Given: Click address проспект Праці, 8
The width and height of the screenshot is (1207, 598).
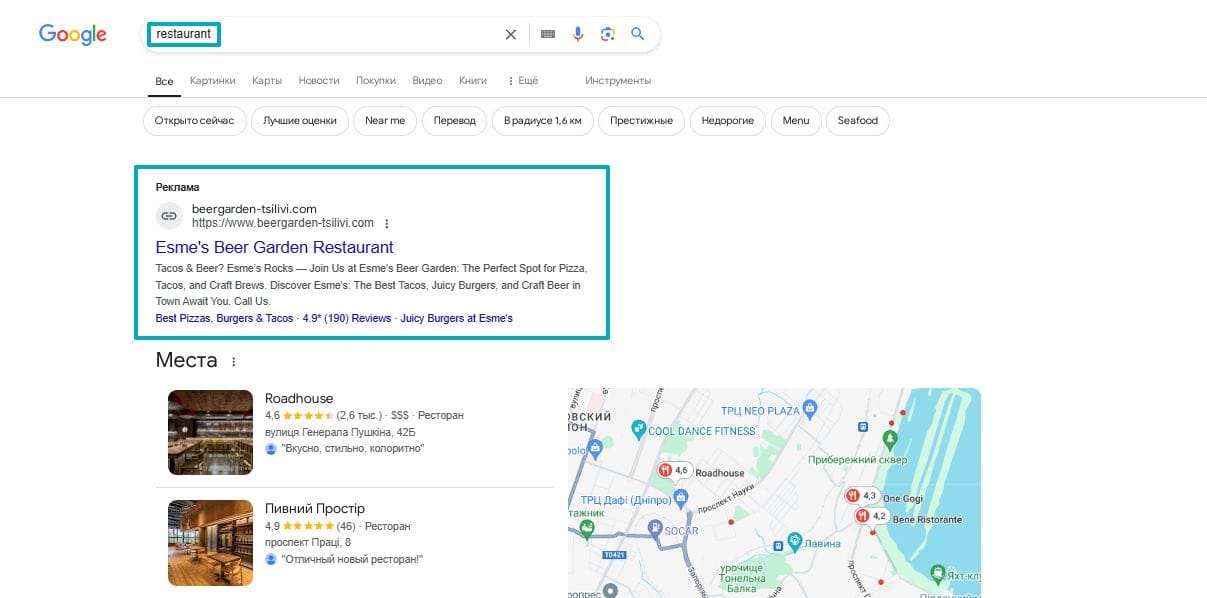Looking at the screenshot, I should (308, 542).
